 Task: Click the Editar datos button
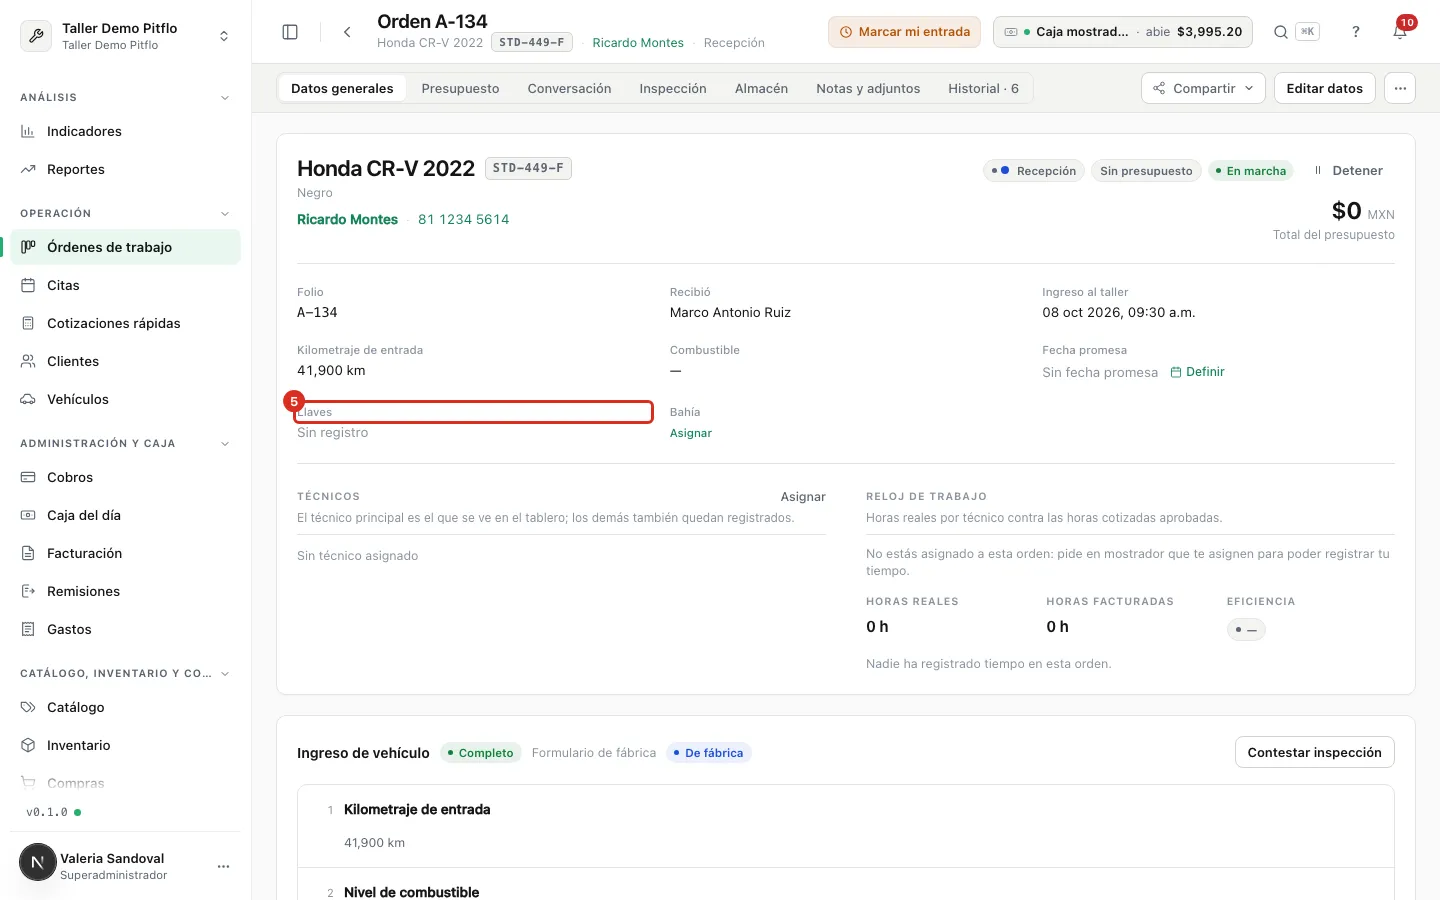pyautogui.click(x=1324, y=88)
